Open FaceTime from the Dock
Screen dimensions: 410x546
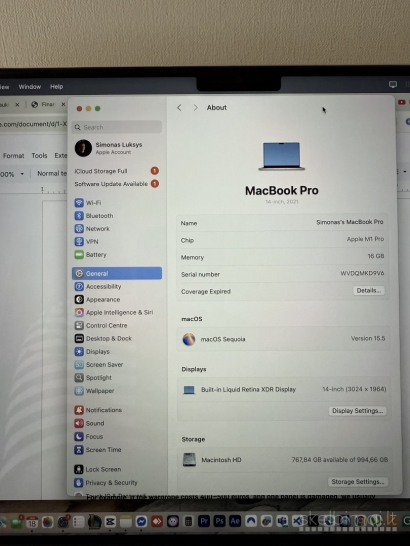(16, 522)
